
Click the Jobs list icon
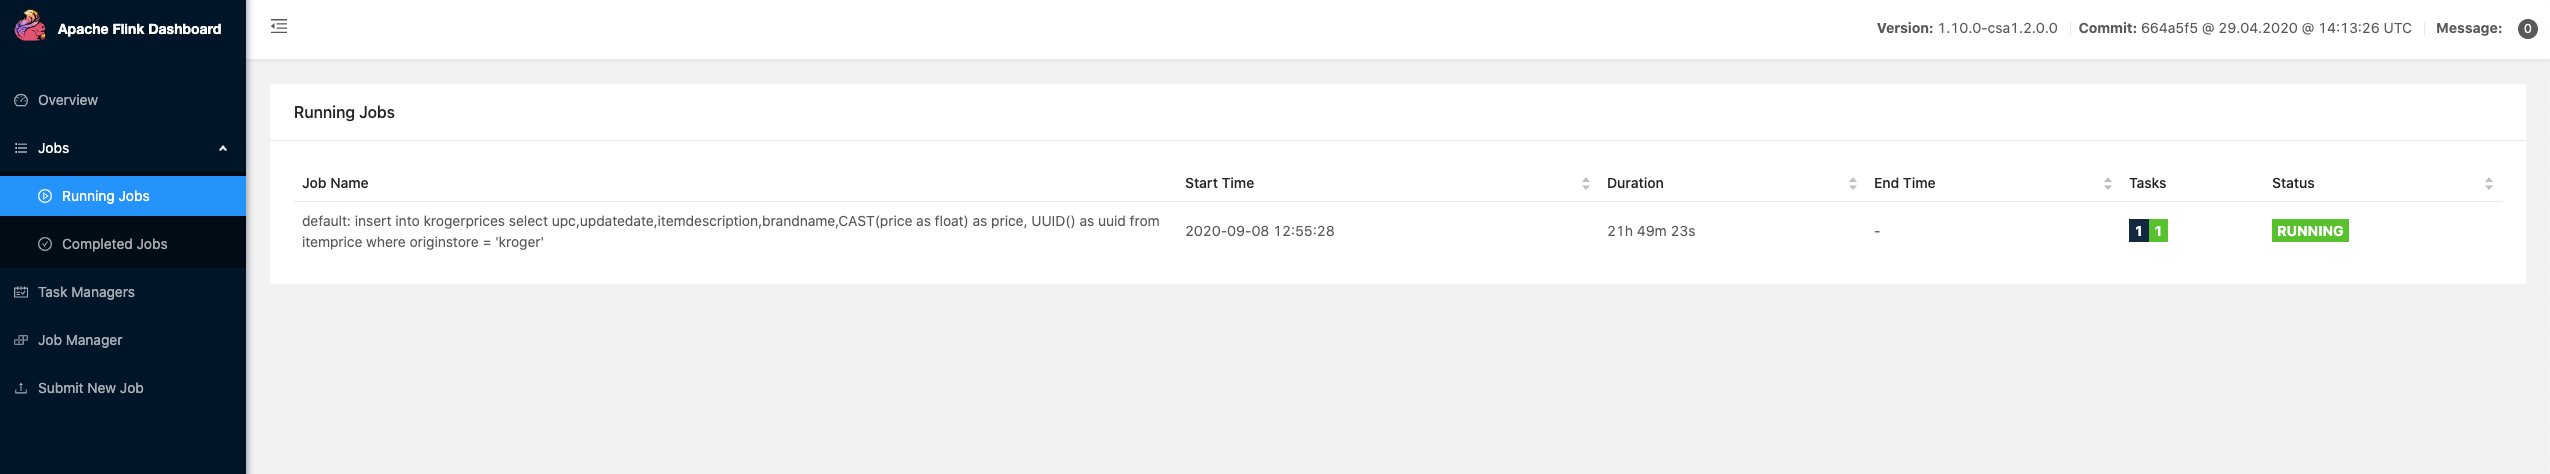click(21, 148)
